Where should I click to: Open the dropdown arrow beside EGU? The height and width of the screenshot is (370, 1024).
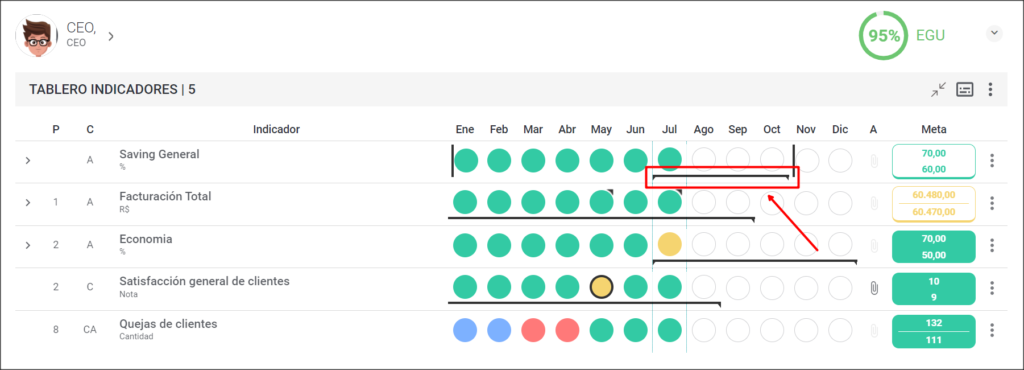click(994, 33)
